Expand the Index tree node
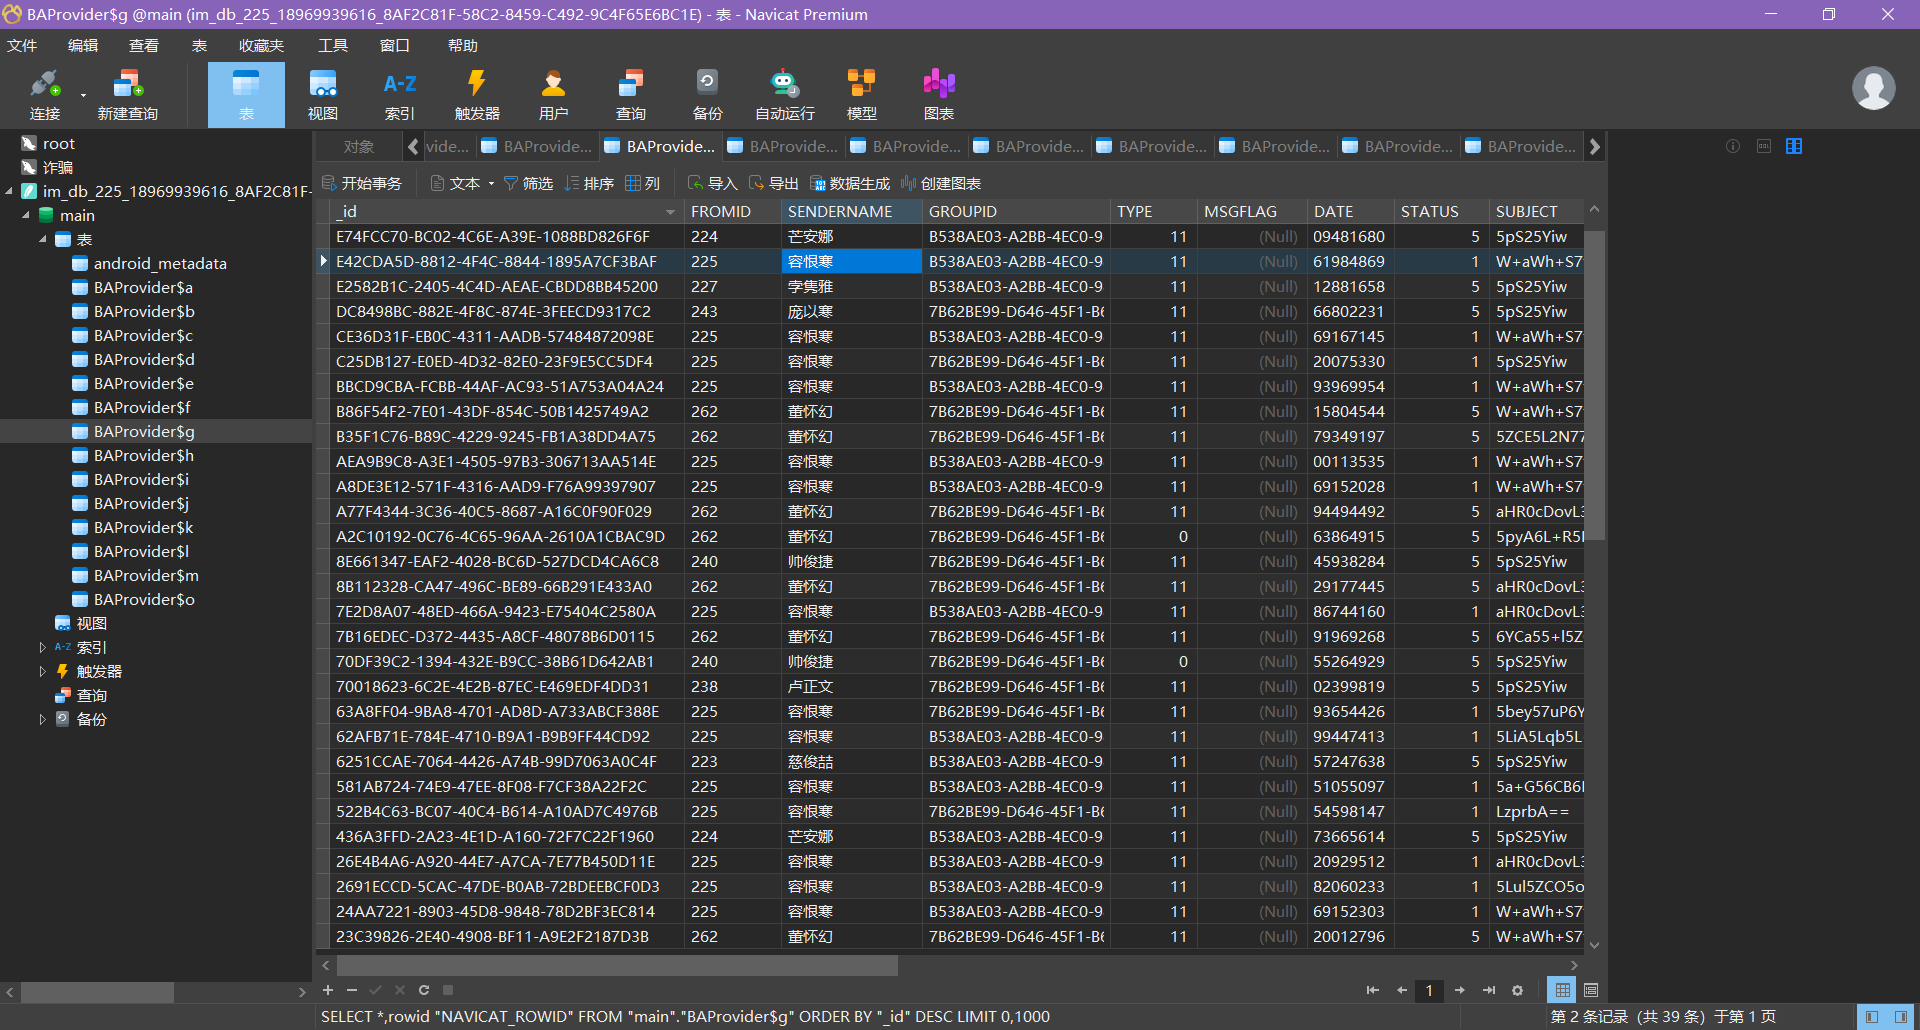 (43, 647)
